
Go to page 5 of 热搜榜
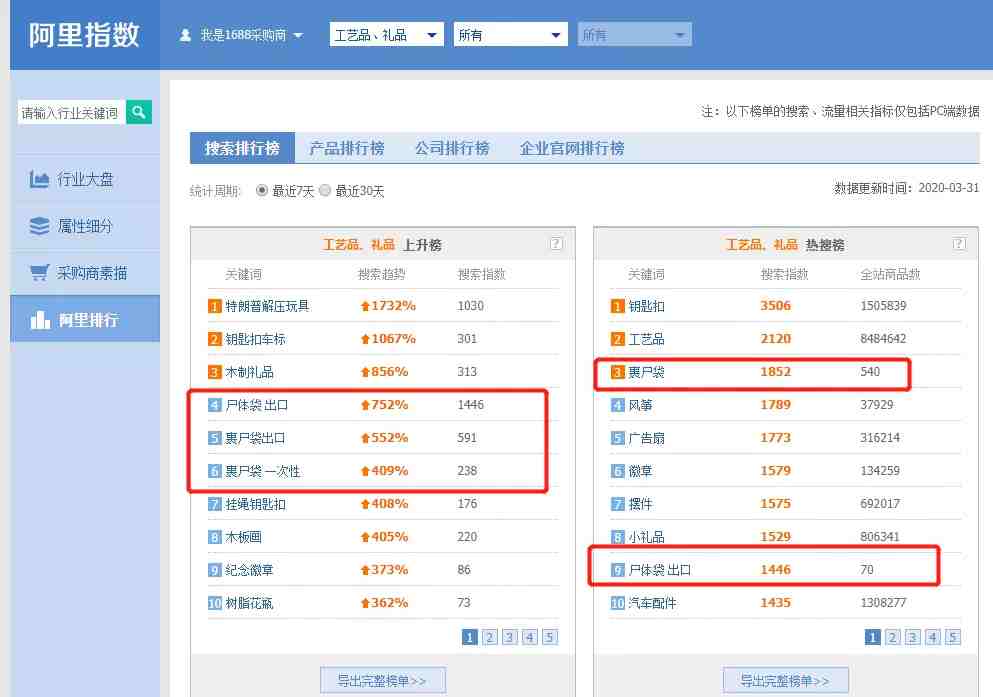(953, 637)
